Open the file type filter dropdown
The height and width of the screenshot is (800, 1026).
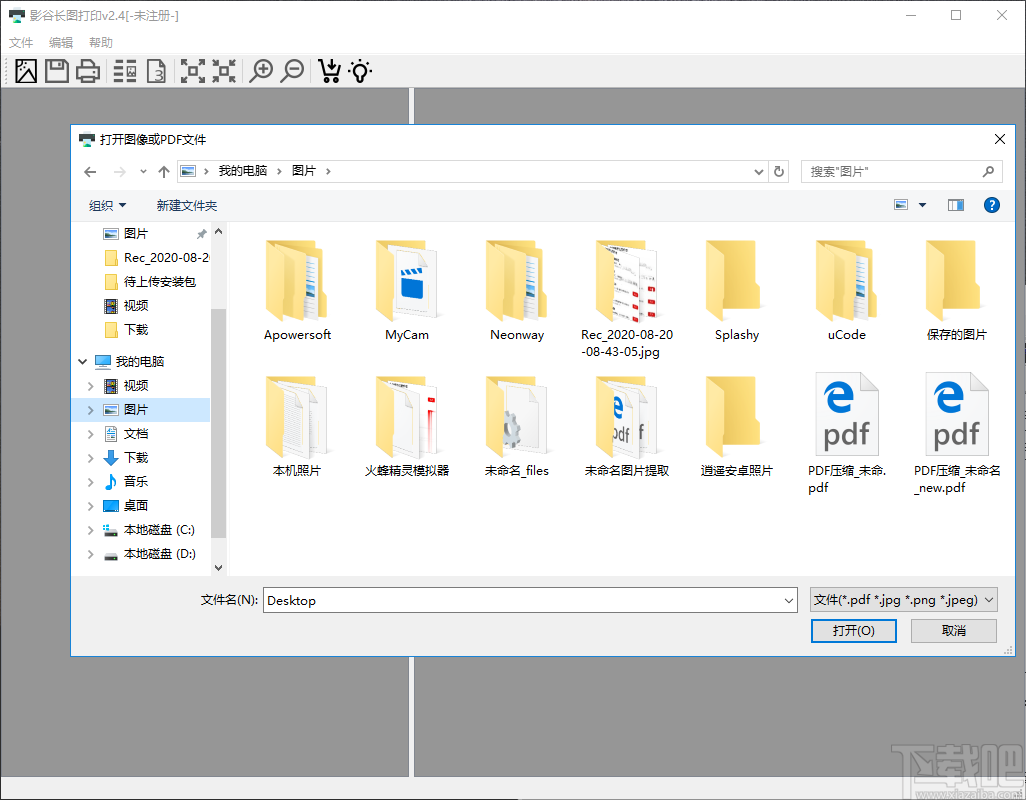tap(902, 599)
